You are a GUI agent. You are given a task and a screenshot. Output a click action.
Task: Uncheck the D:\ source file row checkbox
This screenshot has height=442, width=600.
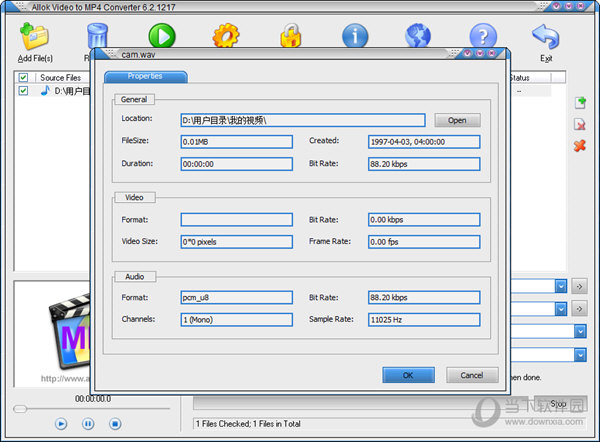tap(23, 91)
